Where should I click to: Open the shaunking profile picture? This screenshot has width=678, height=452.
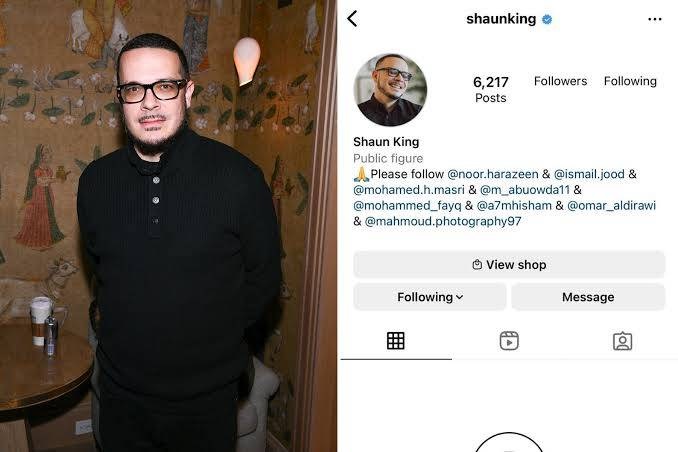tap(390, 90)
